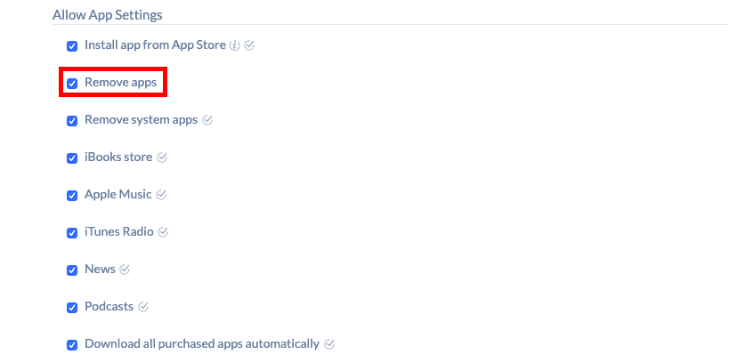The height and width of the screenshot is (362, 730).
Task: Toggle the Apple Music checkbox
Action: [72, 195]
